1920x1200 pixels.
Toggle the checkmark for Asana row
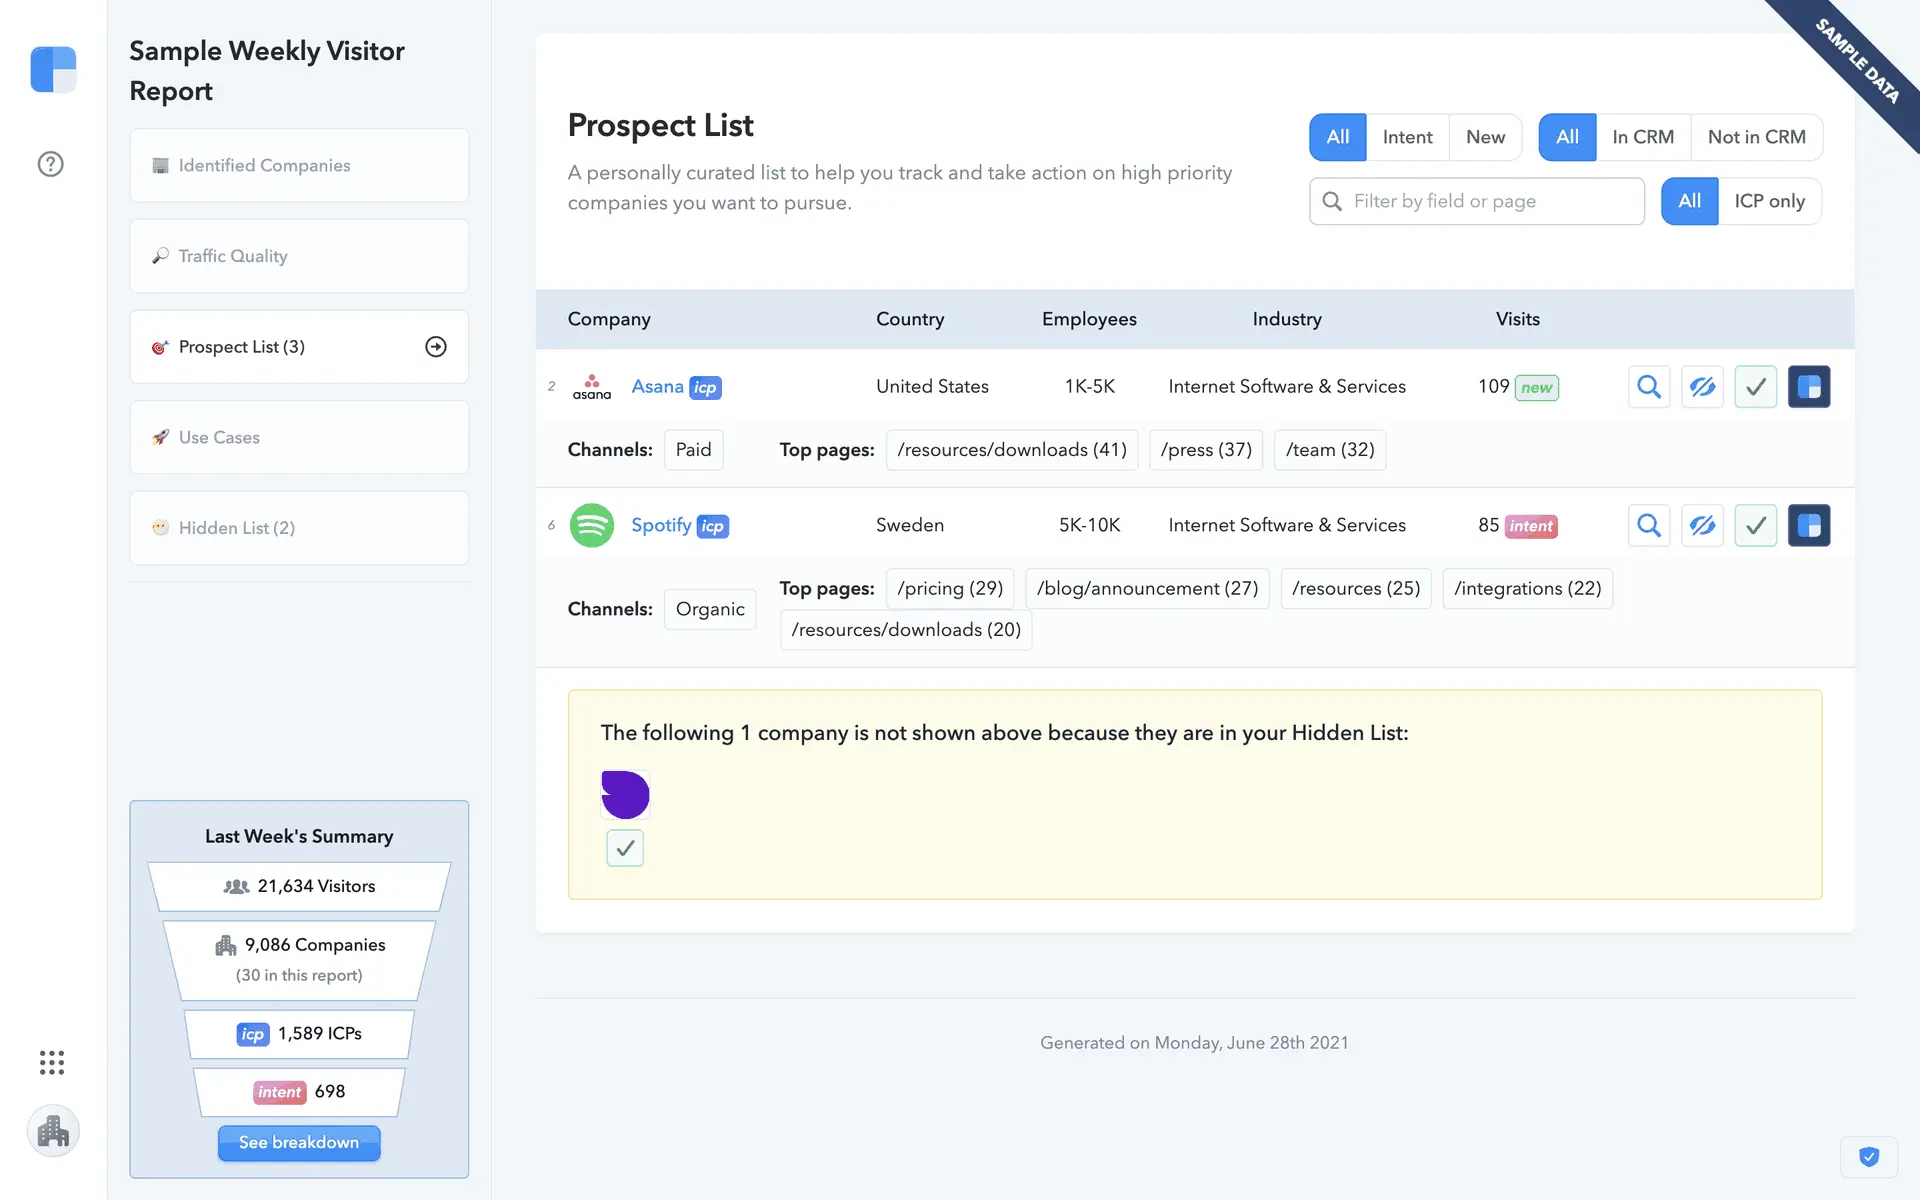click(x=1755, y=387)
